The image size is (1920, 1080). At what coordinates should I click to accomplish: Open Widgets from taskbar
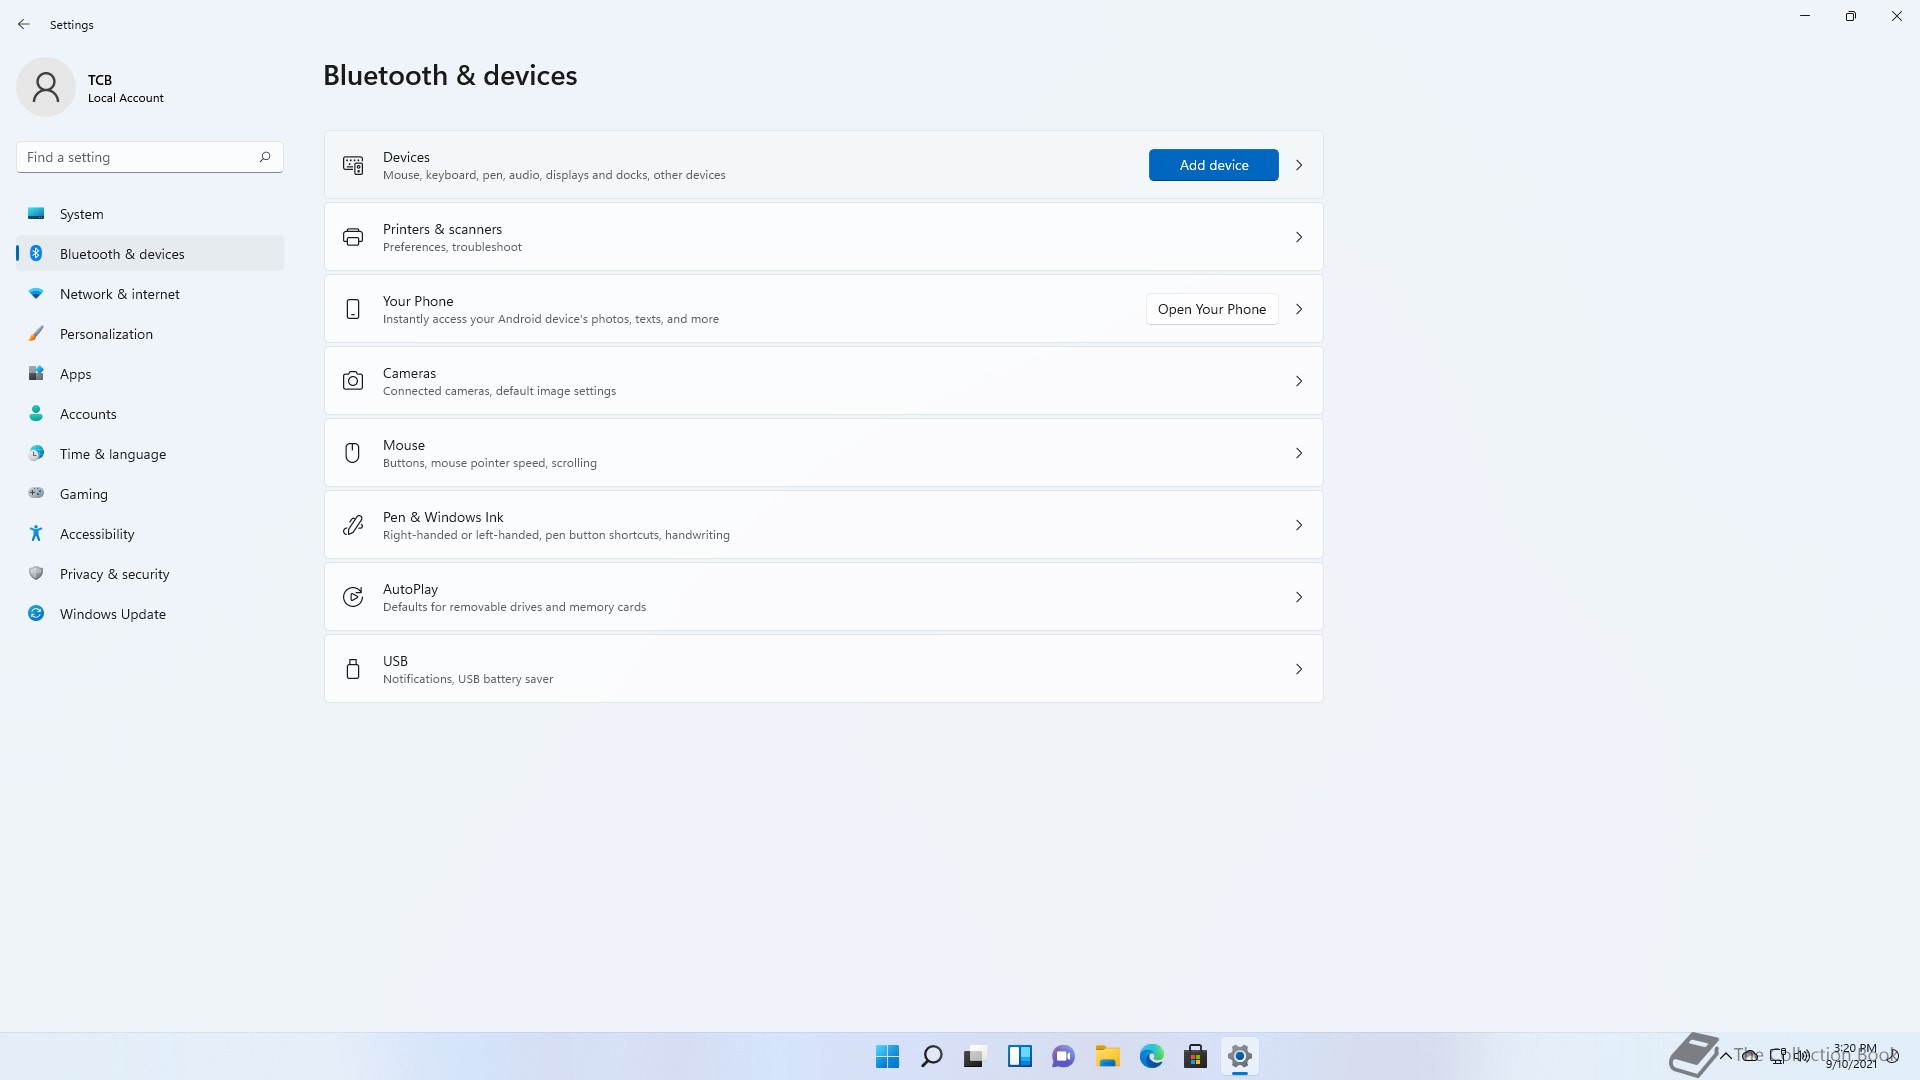tap(1019, 1056)
